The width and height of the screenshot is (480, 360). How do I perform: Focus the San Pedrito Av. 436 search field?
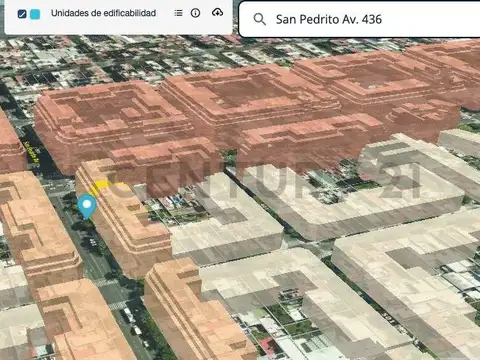360,19
